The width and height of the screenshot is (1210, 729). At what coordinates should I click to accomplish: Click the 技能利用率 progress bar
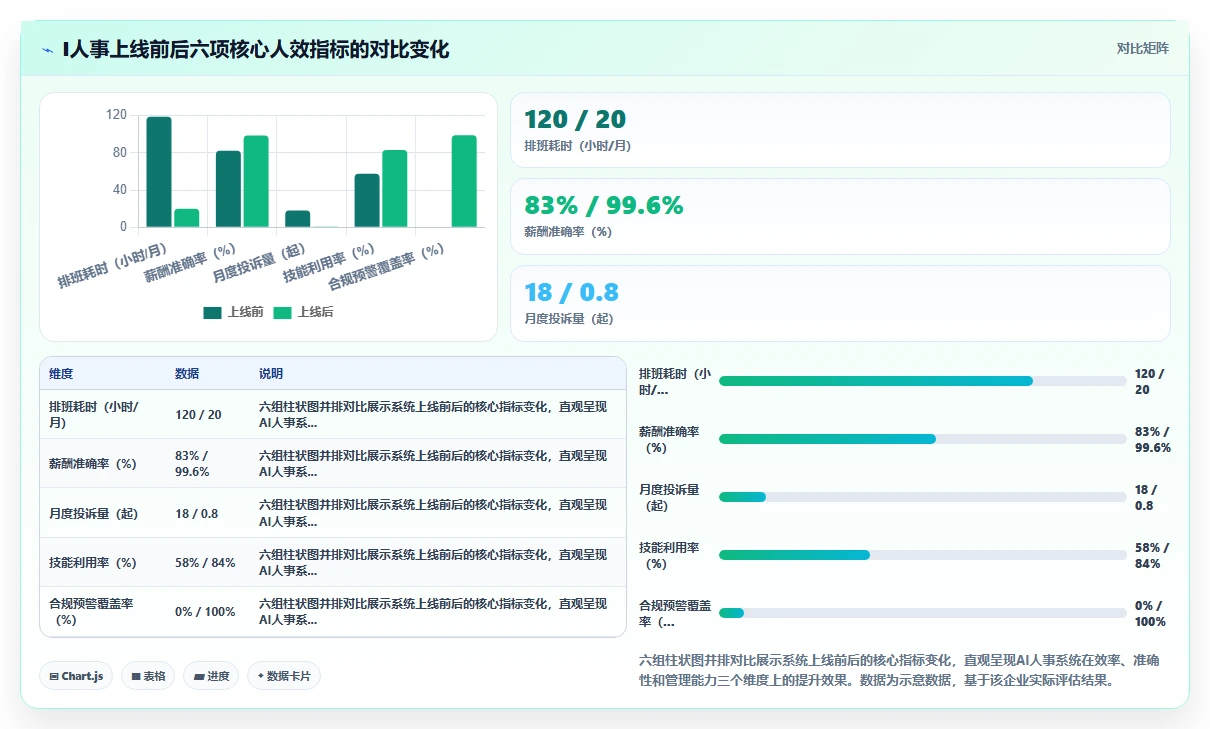[x=922, y=555]
